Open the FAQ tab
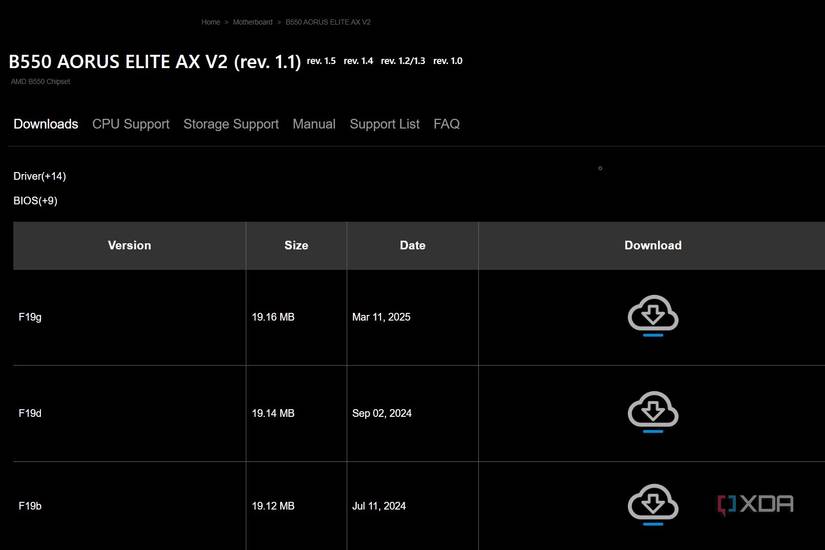This screenshot has height=550, width=825. [447, 124]
